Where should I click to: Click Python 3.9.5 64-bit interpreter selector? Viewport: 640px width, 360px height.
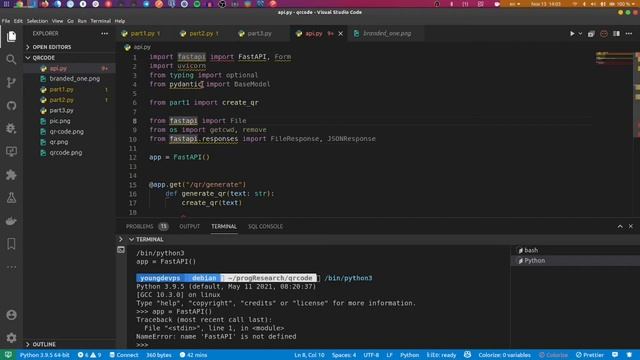tap(44, 355)
